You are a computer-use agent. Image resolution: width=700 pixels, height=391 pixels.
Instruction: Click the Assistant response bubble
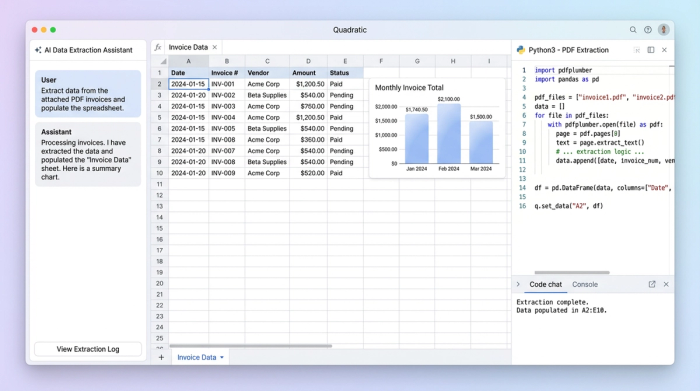tap(88, 154)
